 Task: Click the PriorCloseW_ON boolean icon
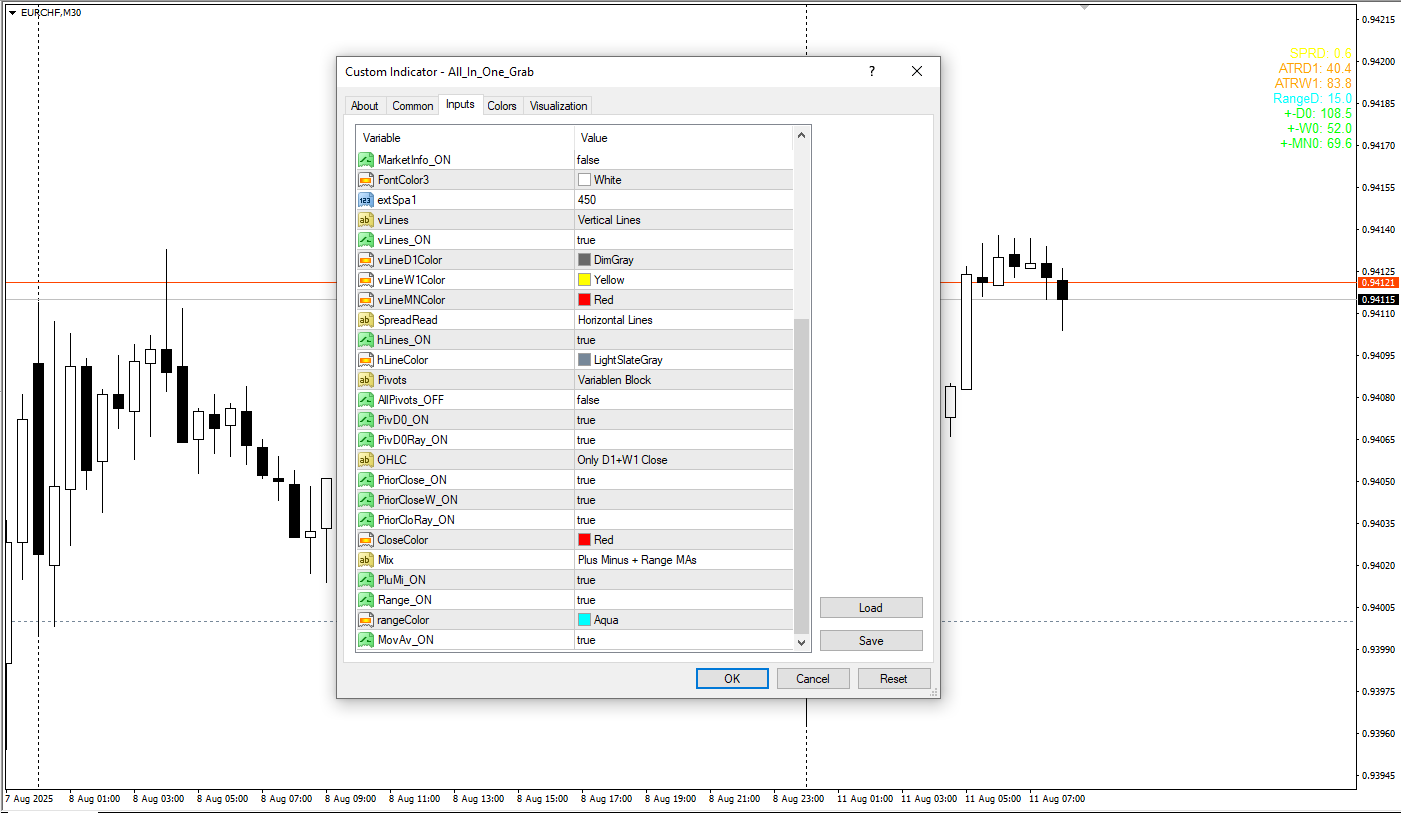[365, 500]
